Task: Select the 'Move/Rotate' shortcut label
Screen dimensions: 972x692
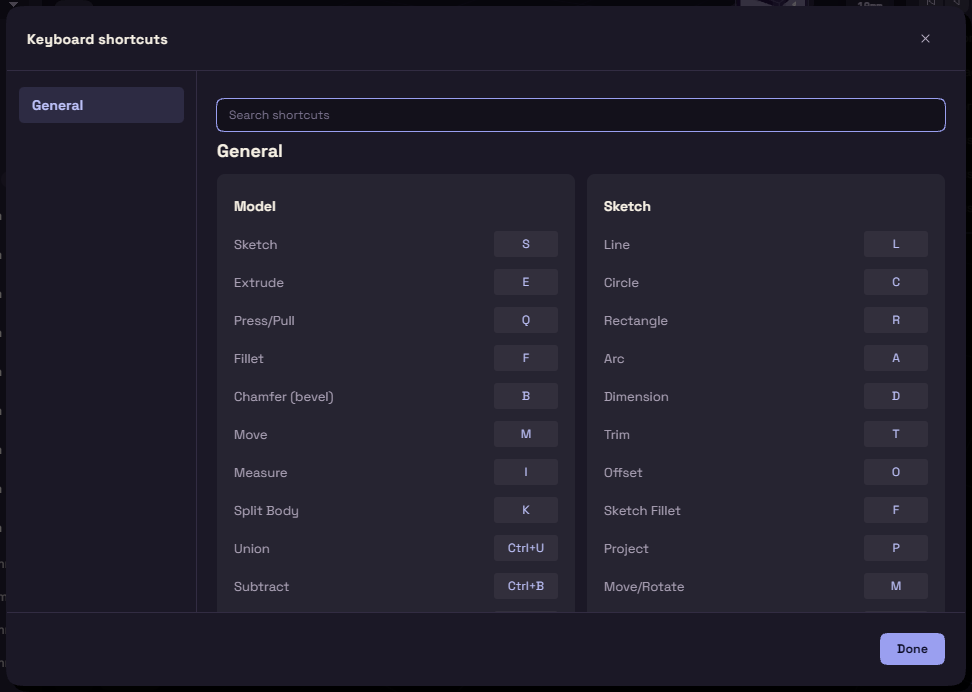Action: [644, 587]
